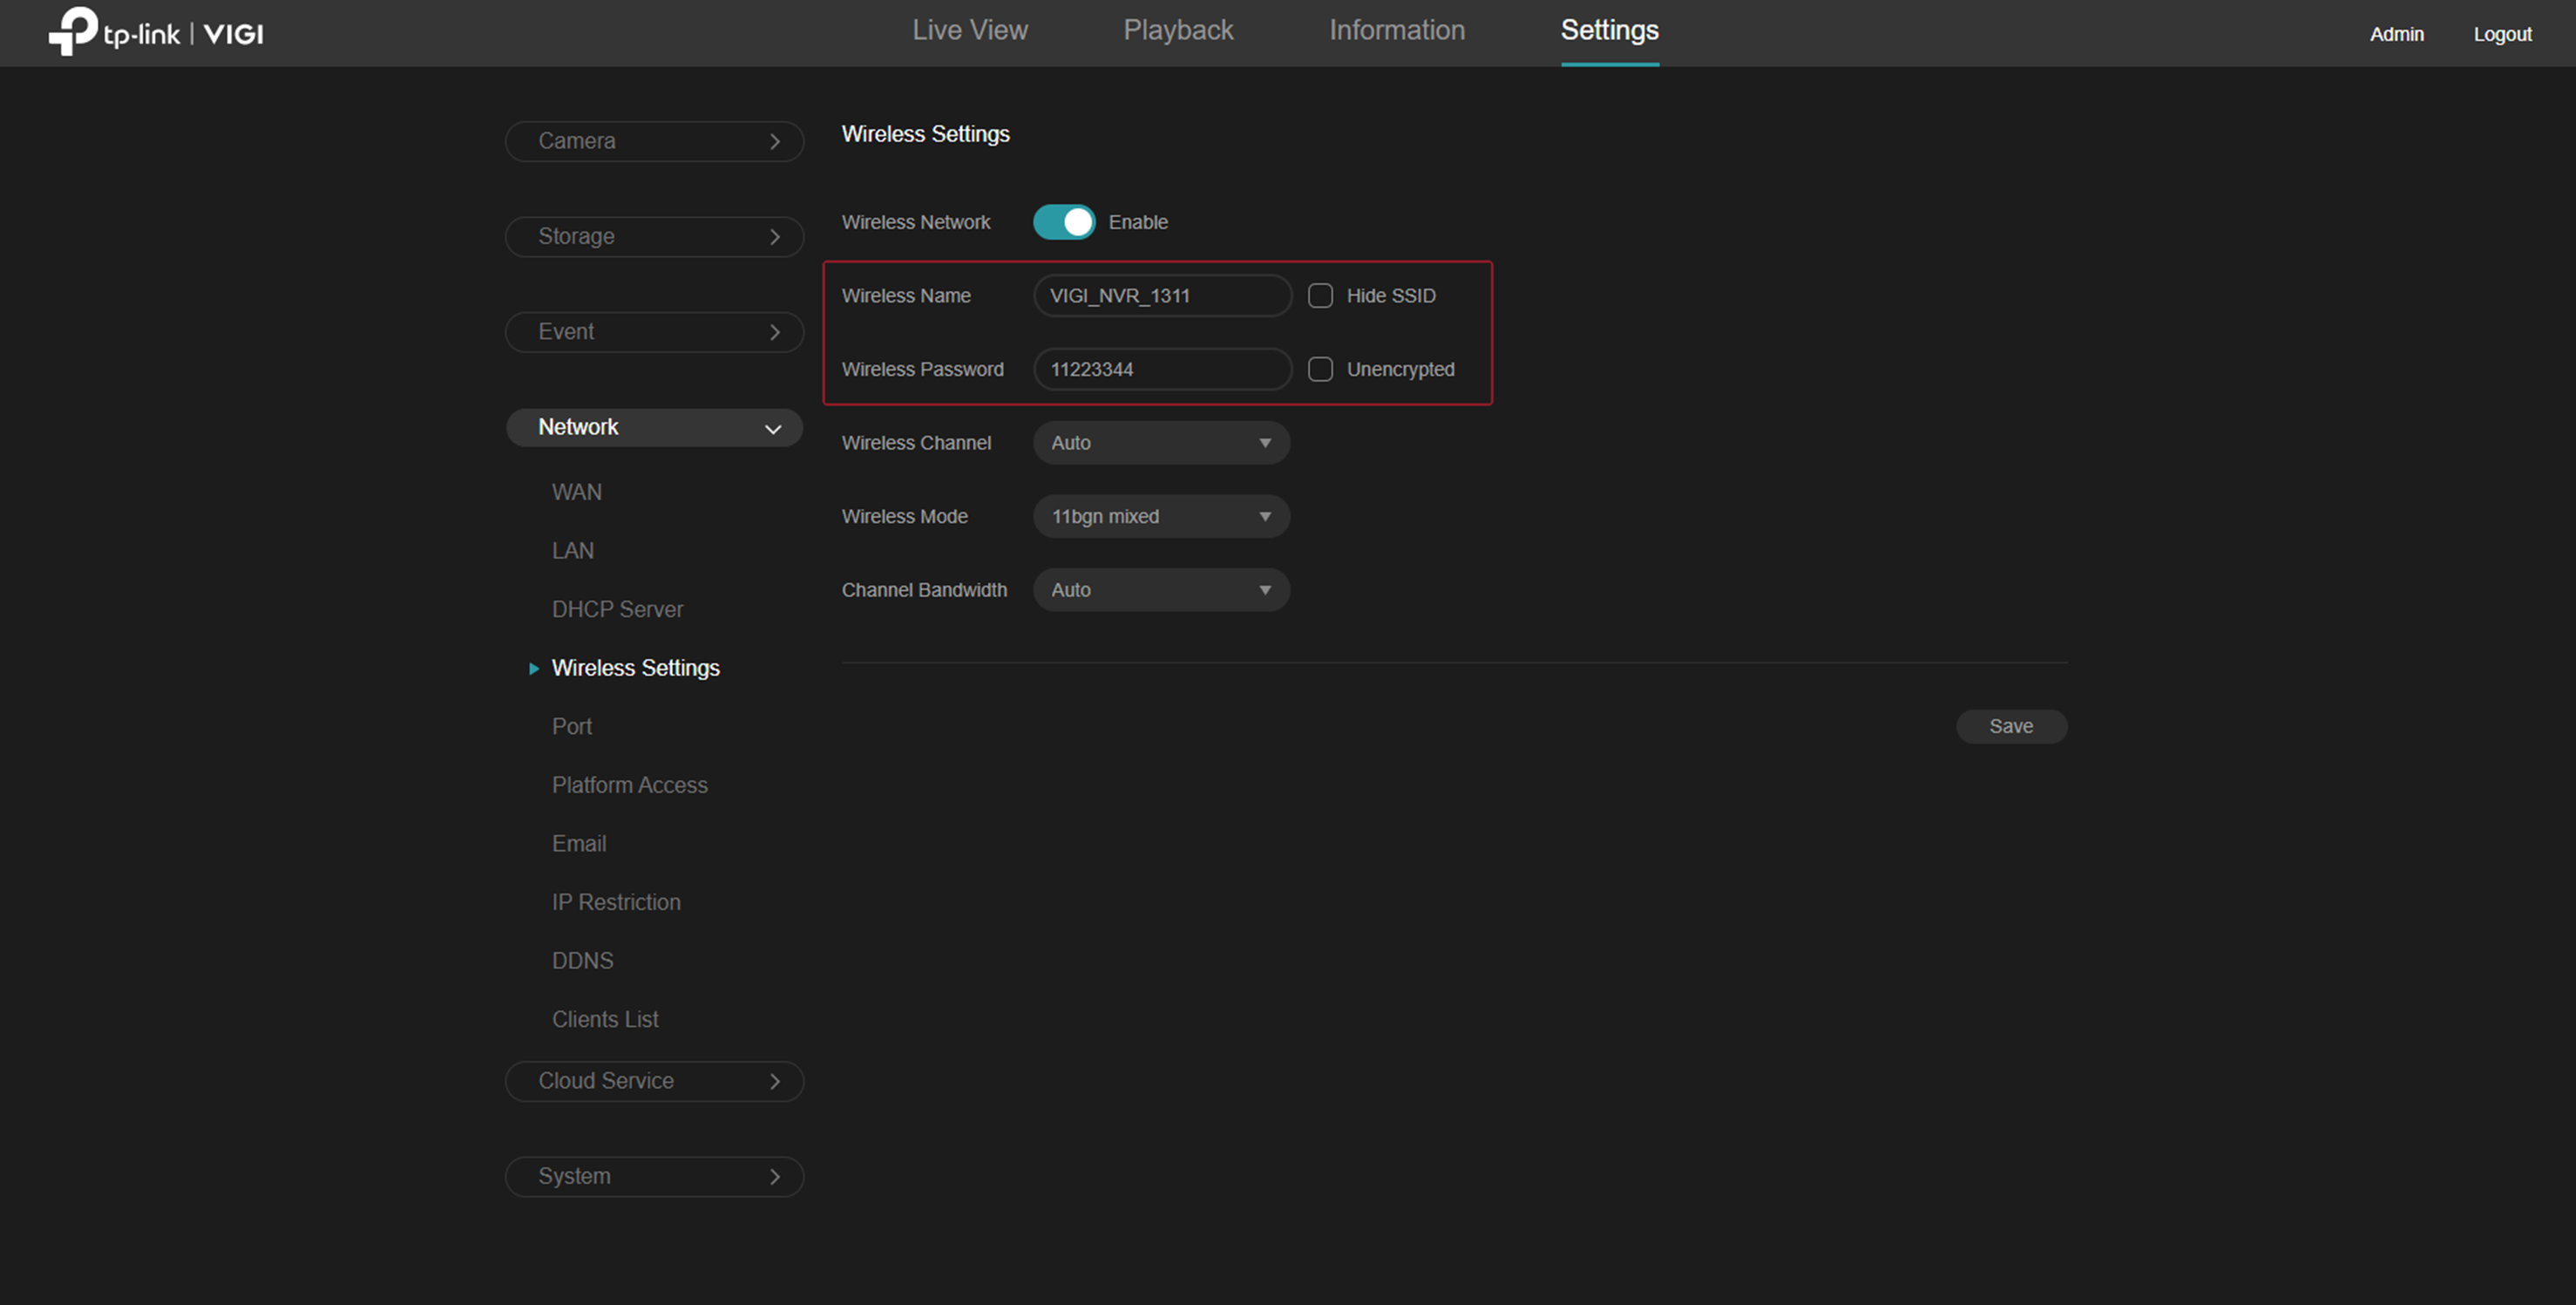Click the Channel Bandwidth label

point(924,590)
